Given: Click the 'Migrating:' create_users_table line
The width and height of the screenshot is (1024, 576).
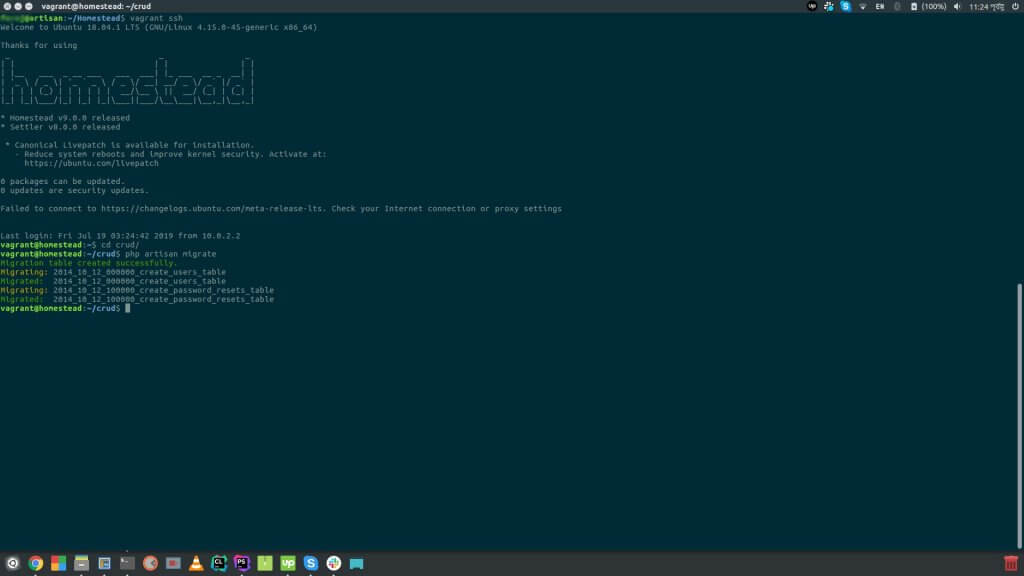Looking at the screenshot, I should coord(113,272).
